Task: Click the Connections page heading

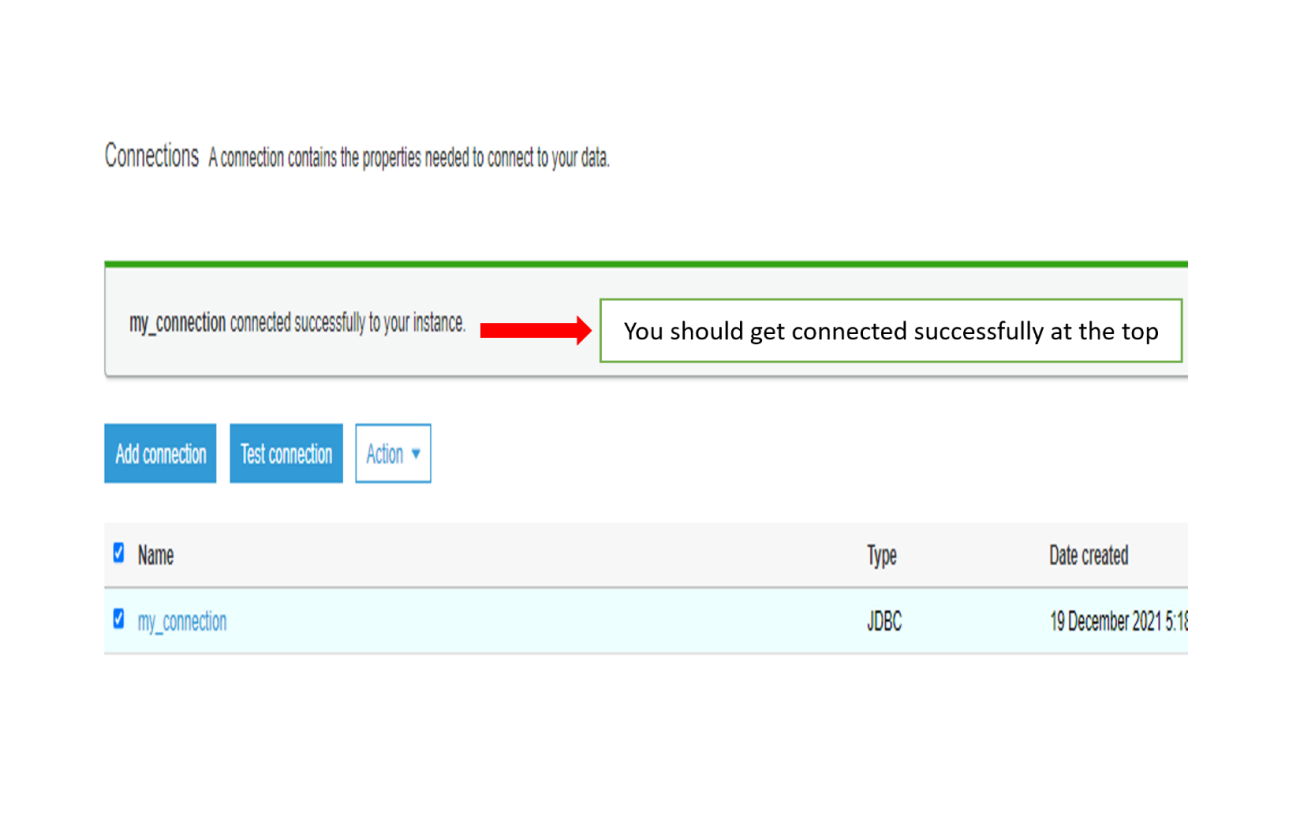Action: (152, 156)
